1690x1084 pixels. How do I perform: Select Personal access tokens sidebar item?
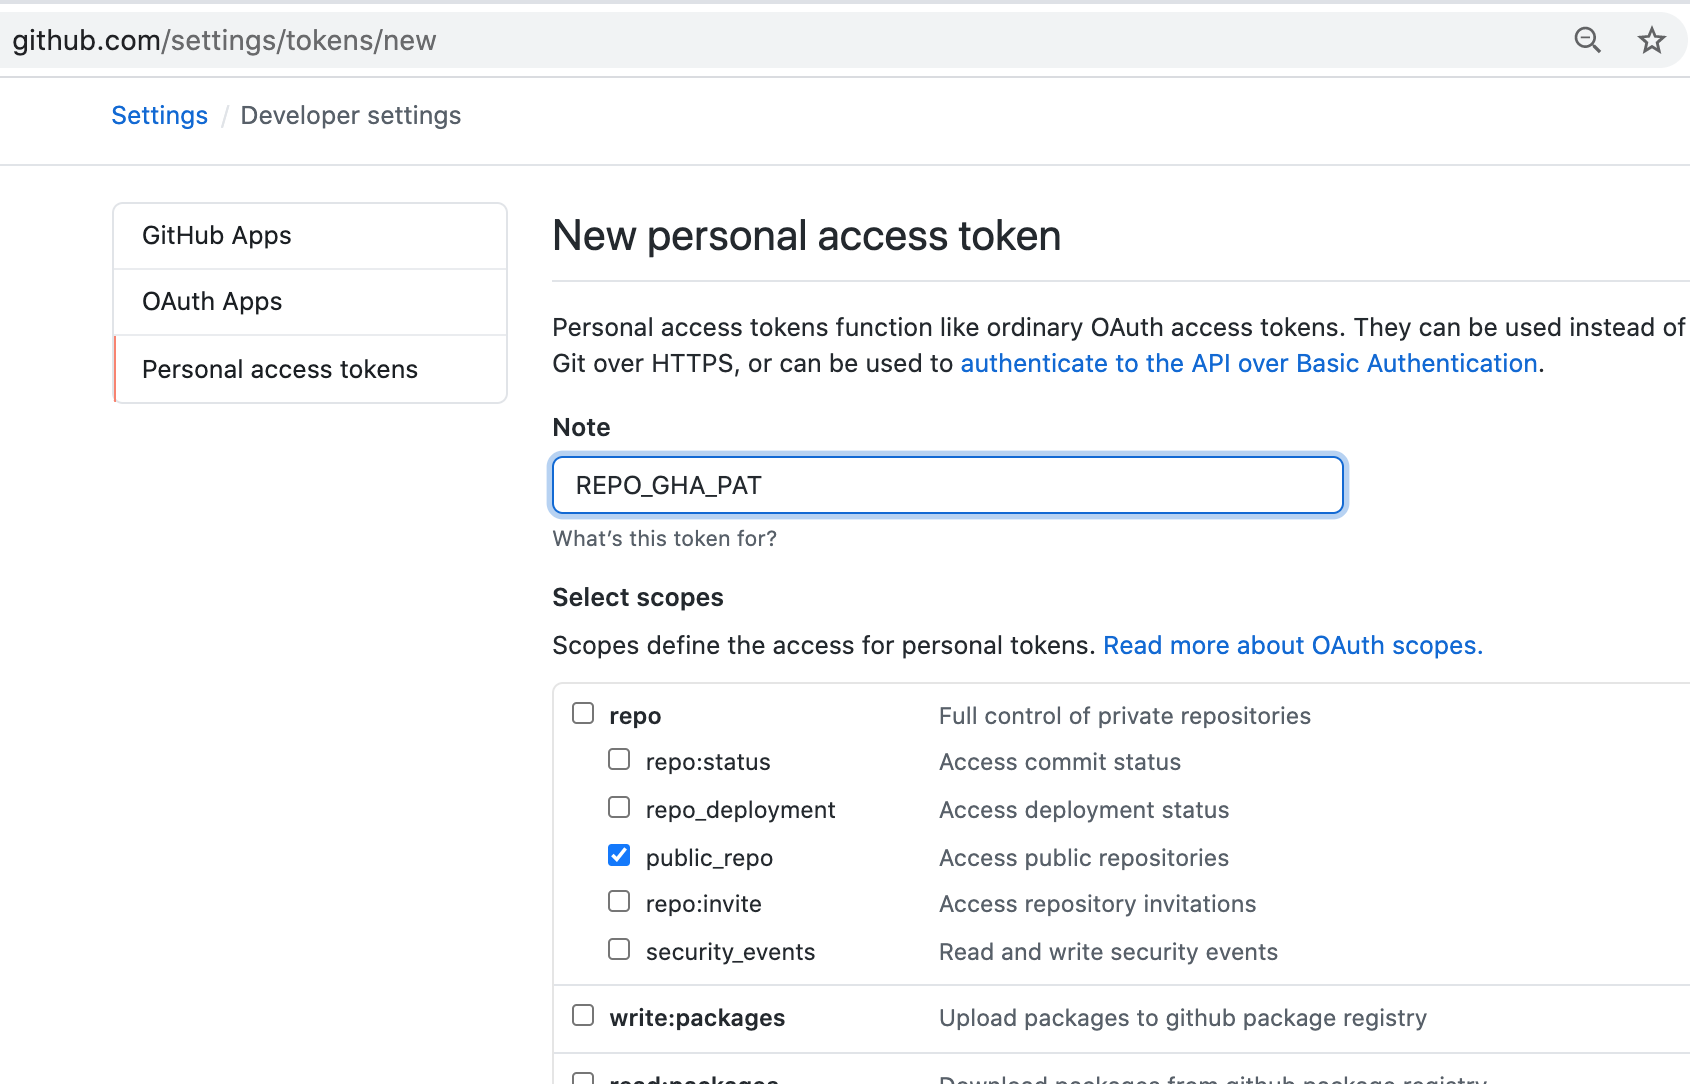310,369
